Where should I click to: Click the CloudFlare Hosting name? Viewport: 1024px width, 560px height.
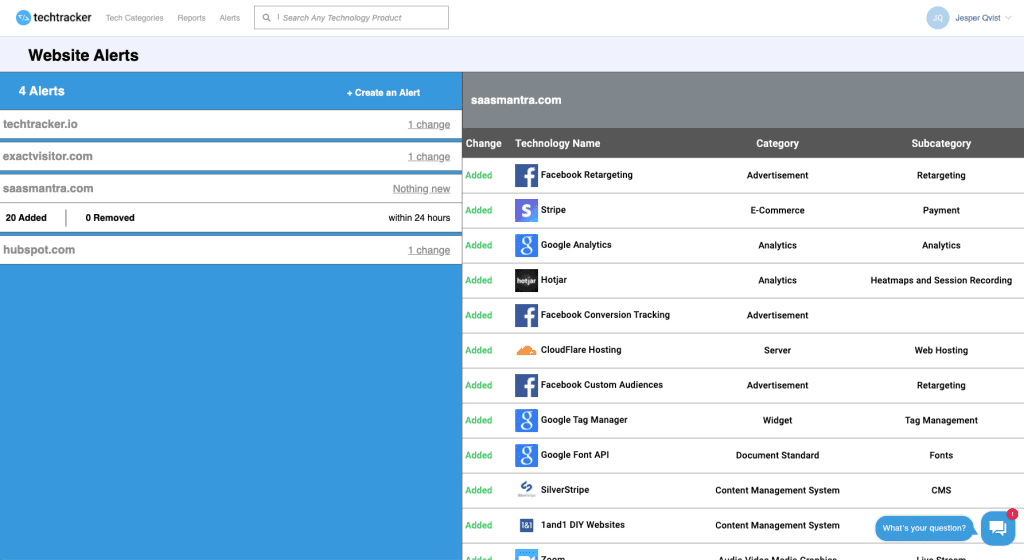[x=581, y=350]
